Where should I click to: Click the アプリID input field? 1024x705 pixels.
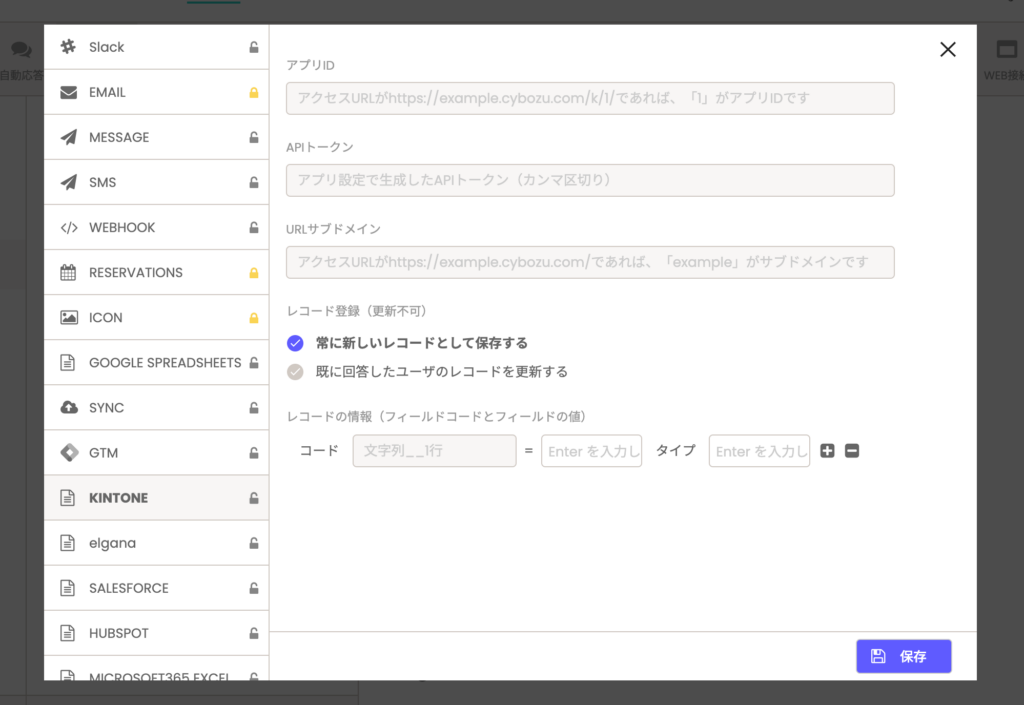coord(590,98)
